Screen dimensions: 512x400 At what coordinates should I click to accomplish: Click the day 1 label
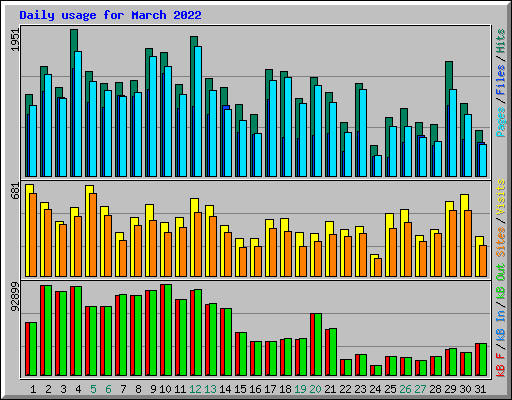click(x=33, y=389)
